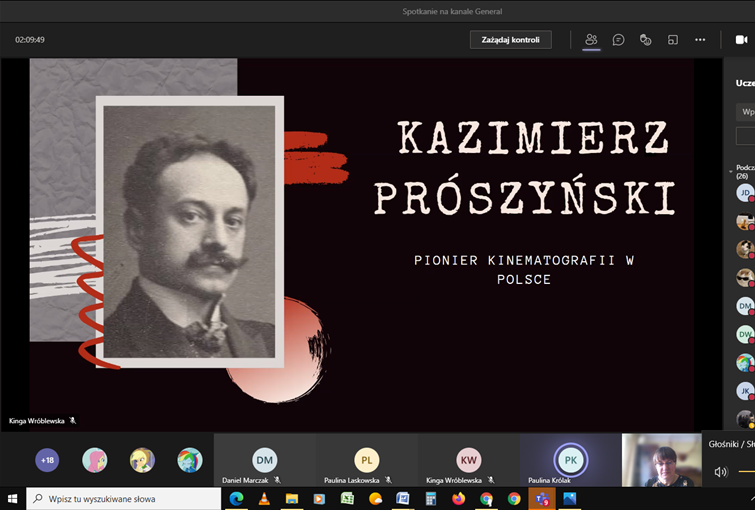Open Calculator from the taskbar
This screenshot has width=755, height=515.
(x=430, y=499)
